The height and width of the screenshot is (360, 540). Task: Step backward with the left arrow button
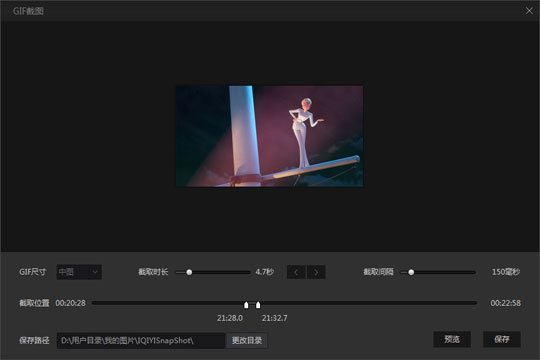296,272
